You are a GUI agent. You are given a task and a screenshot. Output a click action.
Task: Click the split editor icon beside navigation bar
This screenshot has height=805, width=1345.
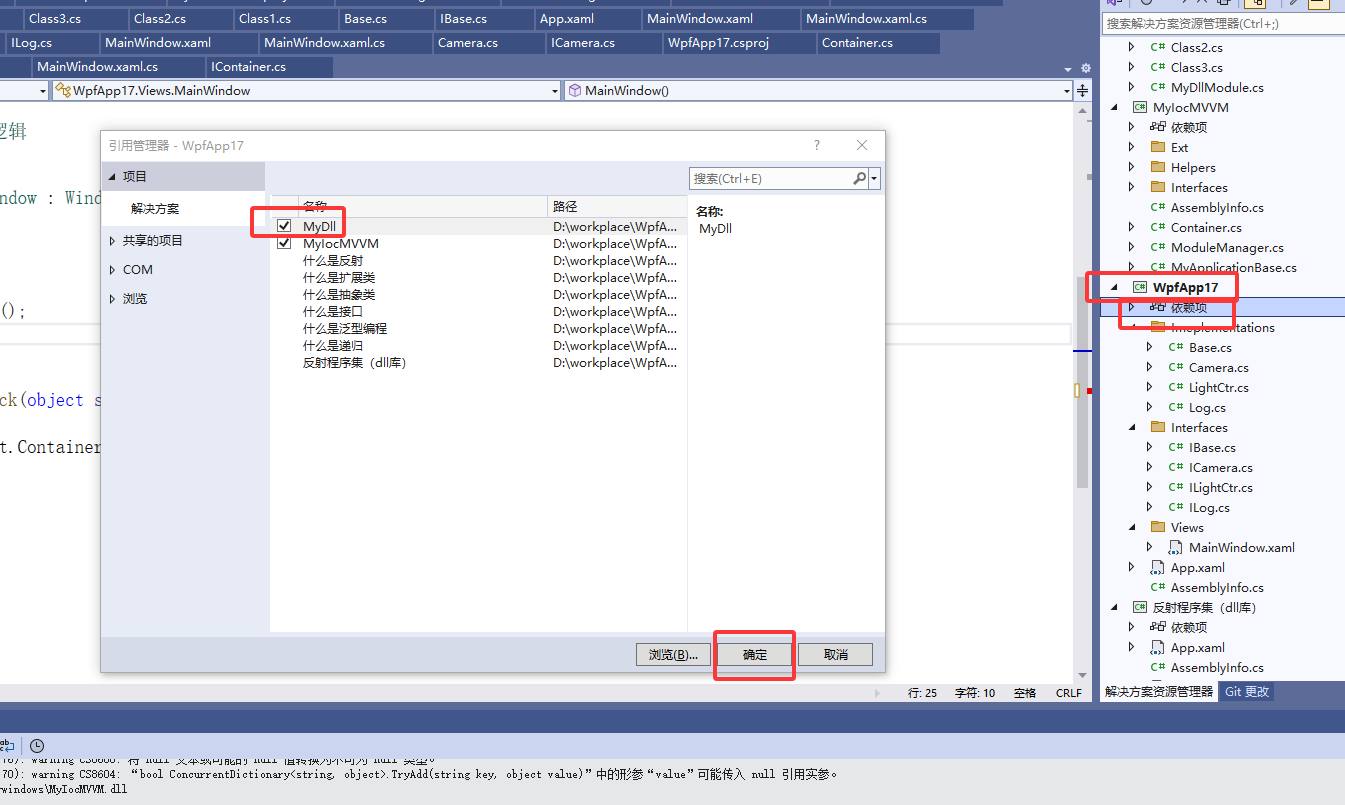pos(1083,91)
